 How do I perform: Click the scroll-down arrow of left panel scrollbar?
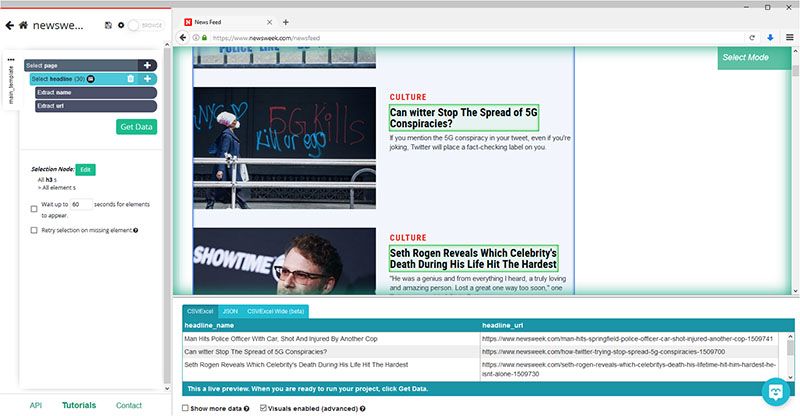tap(167, 388)
